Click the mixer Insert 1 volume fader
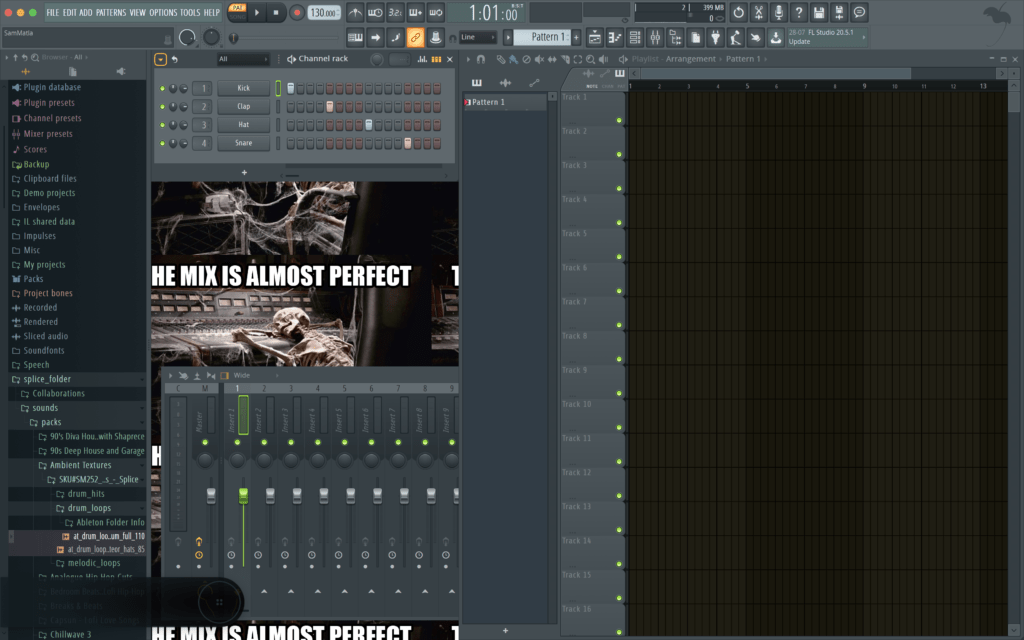Image resolution: width=1024 pixels, height=640 pixels. [243, 495]
